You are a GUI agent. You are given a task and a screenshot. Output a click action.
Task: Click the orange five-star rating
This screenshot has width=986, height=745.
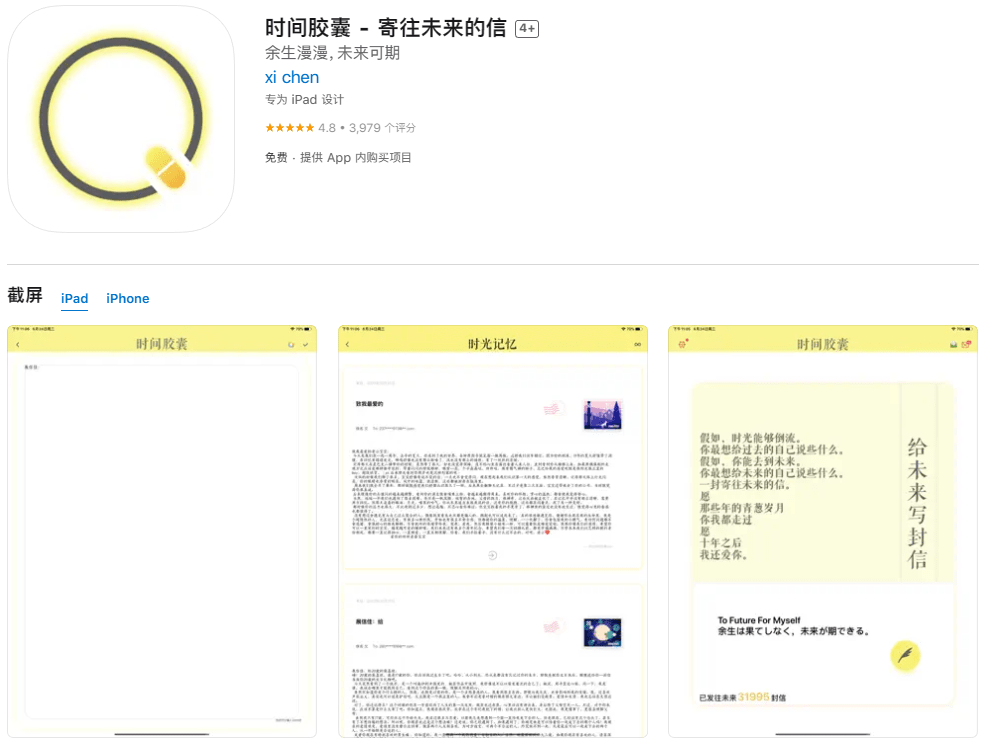pos(289,128)
